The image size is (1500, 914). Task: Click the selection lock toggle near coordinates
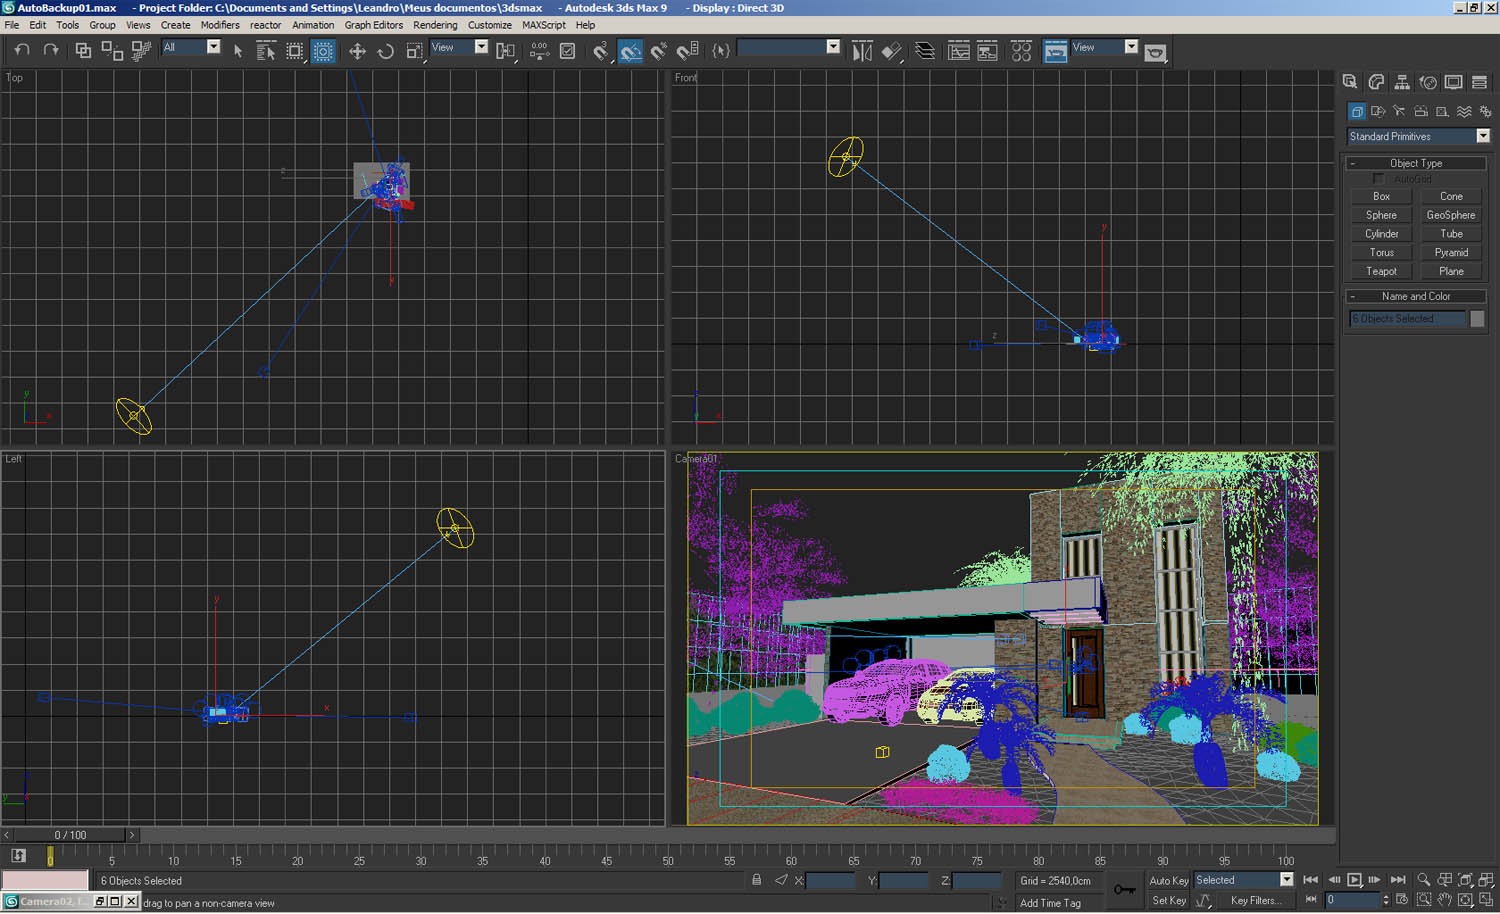pos(757,879)
